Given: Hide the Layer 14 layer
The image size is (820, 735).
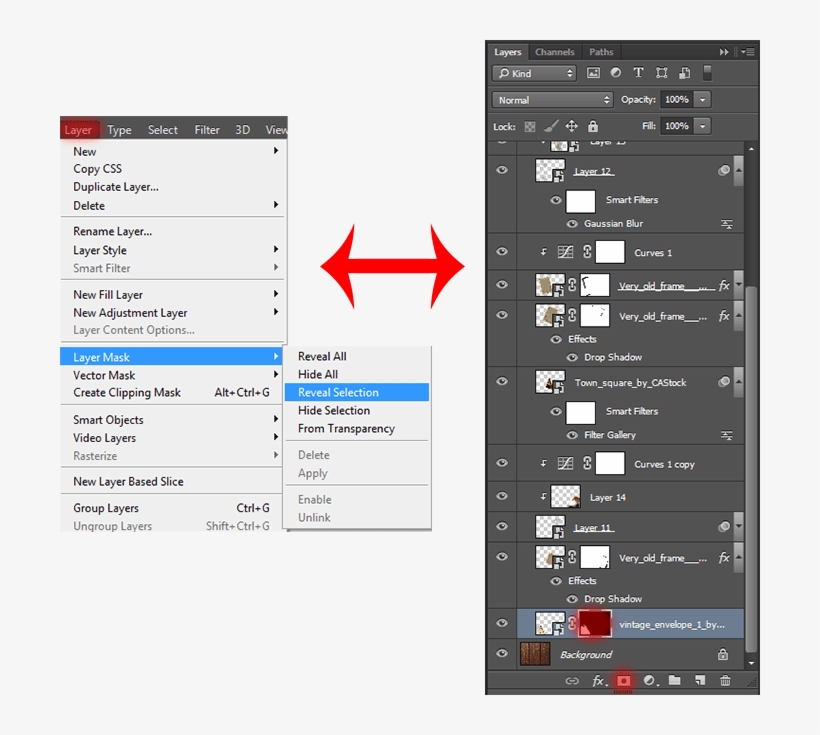Looking at the screenshot, I should point(502,496).
